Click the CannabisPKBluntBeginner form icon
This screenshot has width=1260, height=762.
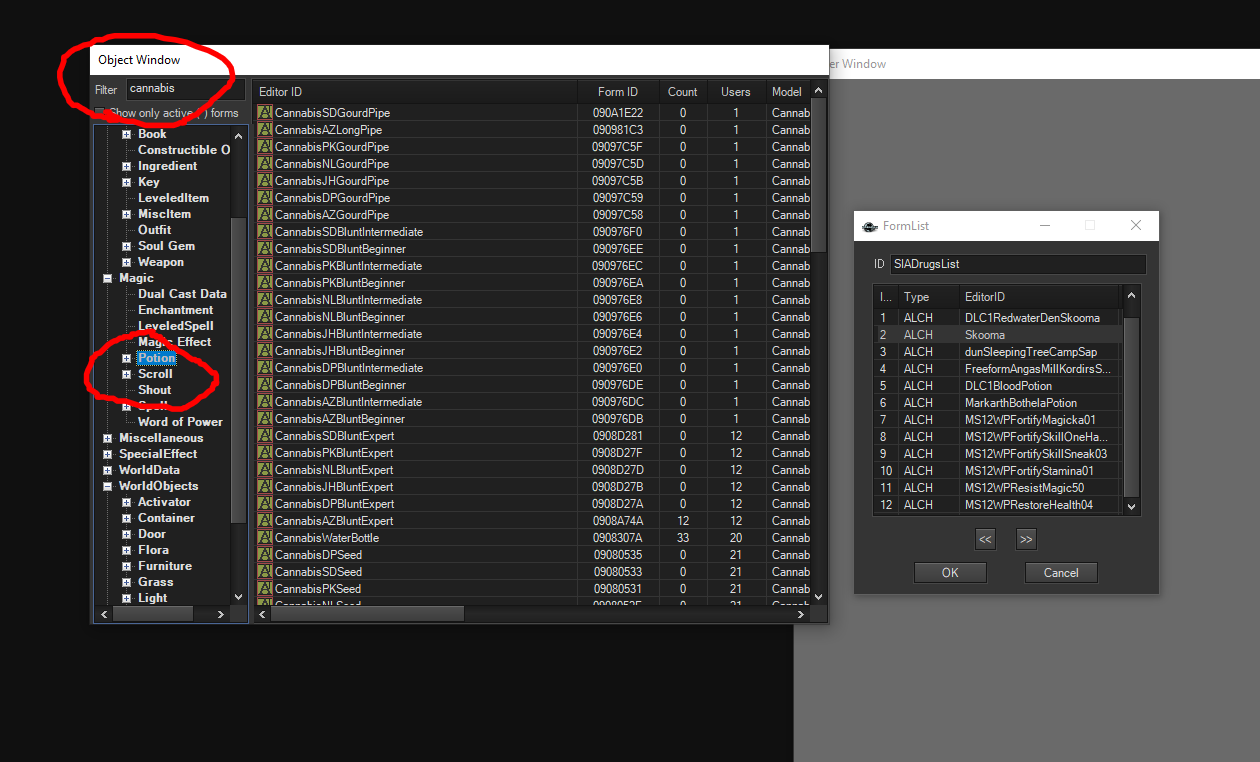[265, 283]
